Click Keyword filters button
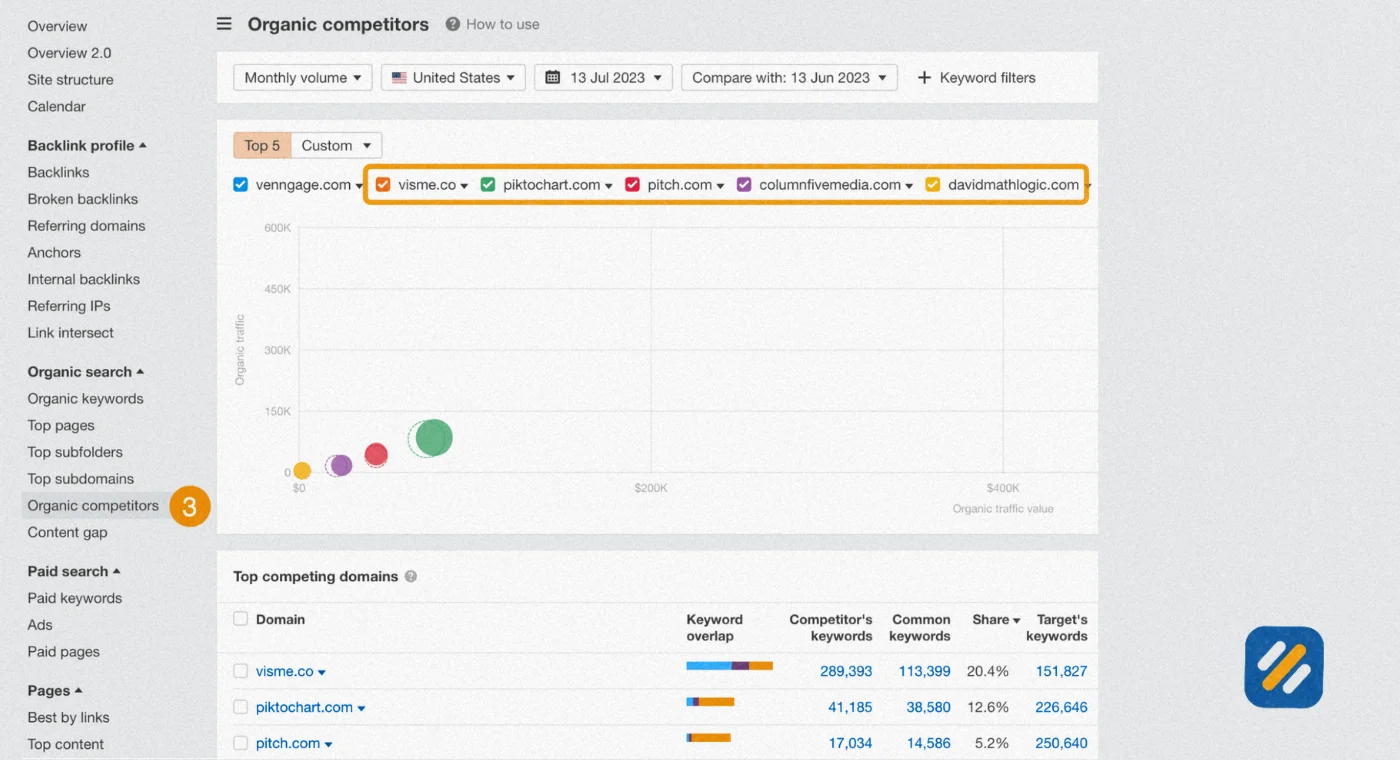Viewport: 1400px width, 760px height. pos(976,78)
